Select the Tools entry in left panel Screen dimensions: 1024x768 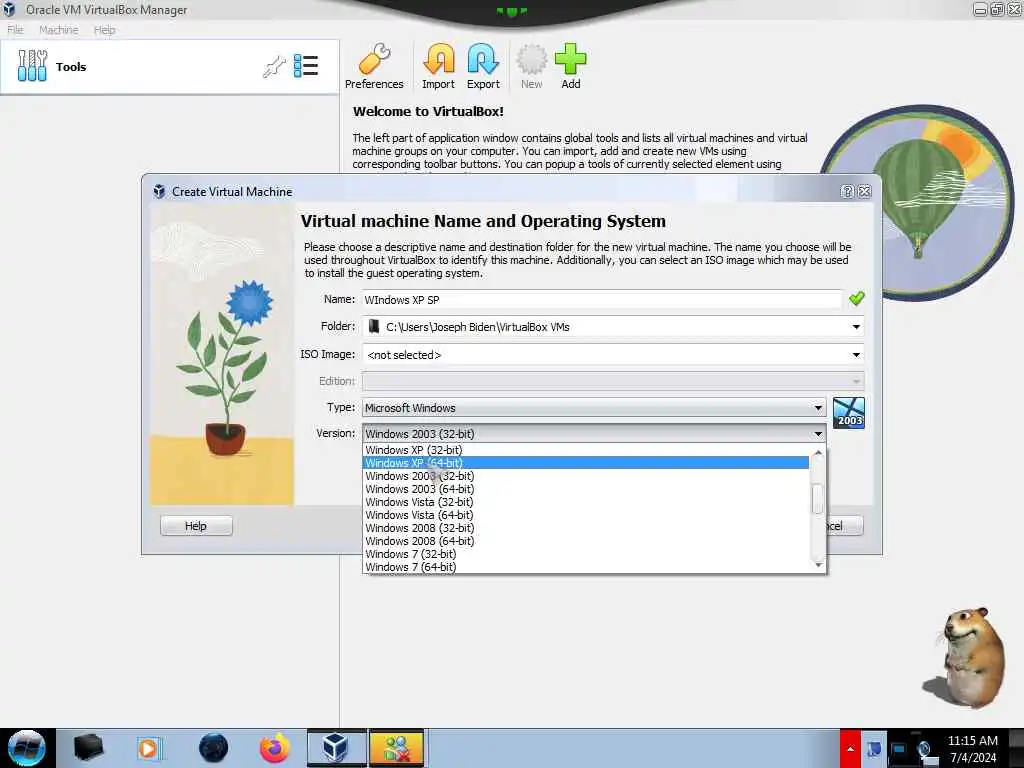click(x=170, y=67)
